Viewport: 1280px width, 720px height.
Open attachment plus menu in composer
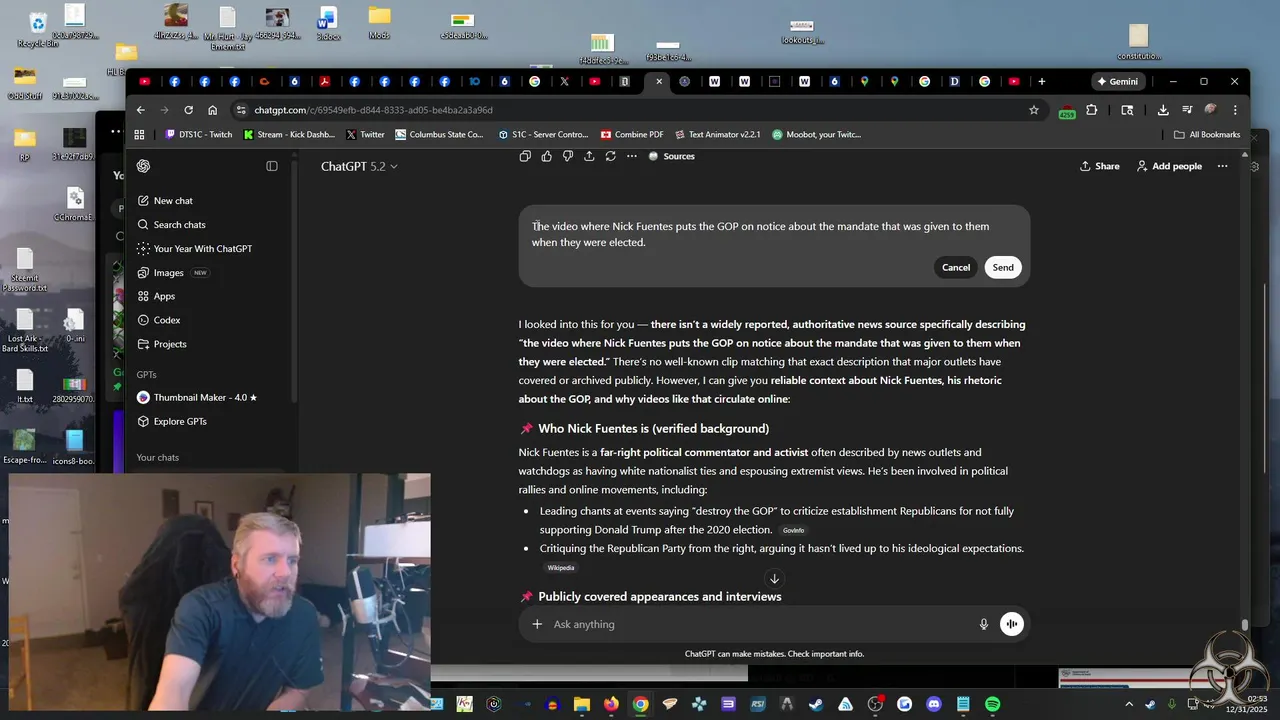[x=537, y=624]
